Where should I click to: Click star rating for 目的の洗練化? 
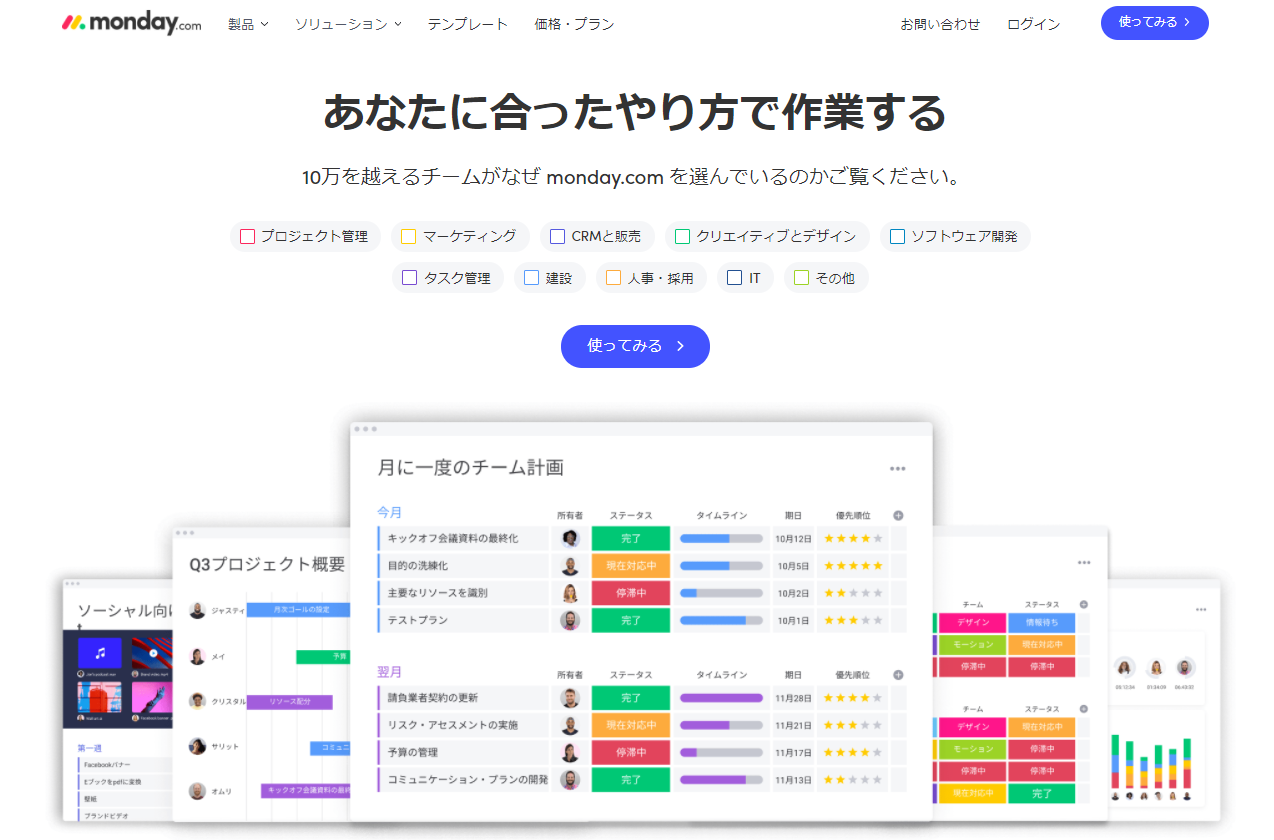(x=853, y=566)
